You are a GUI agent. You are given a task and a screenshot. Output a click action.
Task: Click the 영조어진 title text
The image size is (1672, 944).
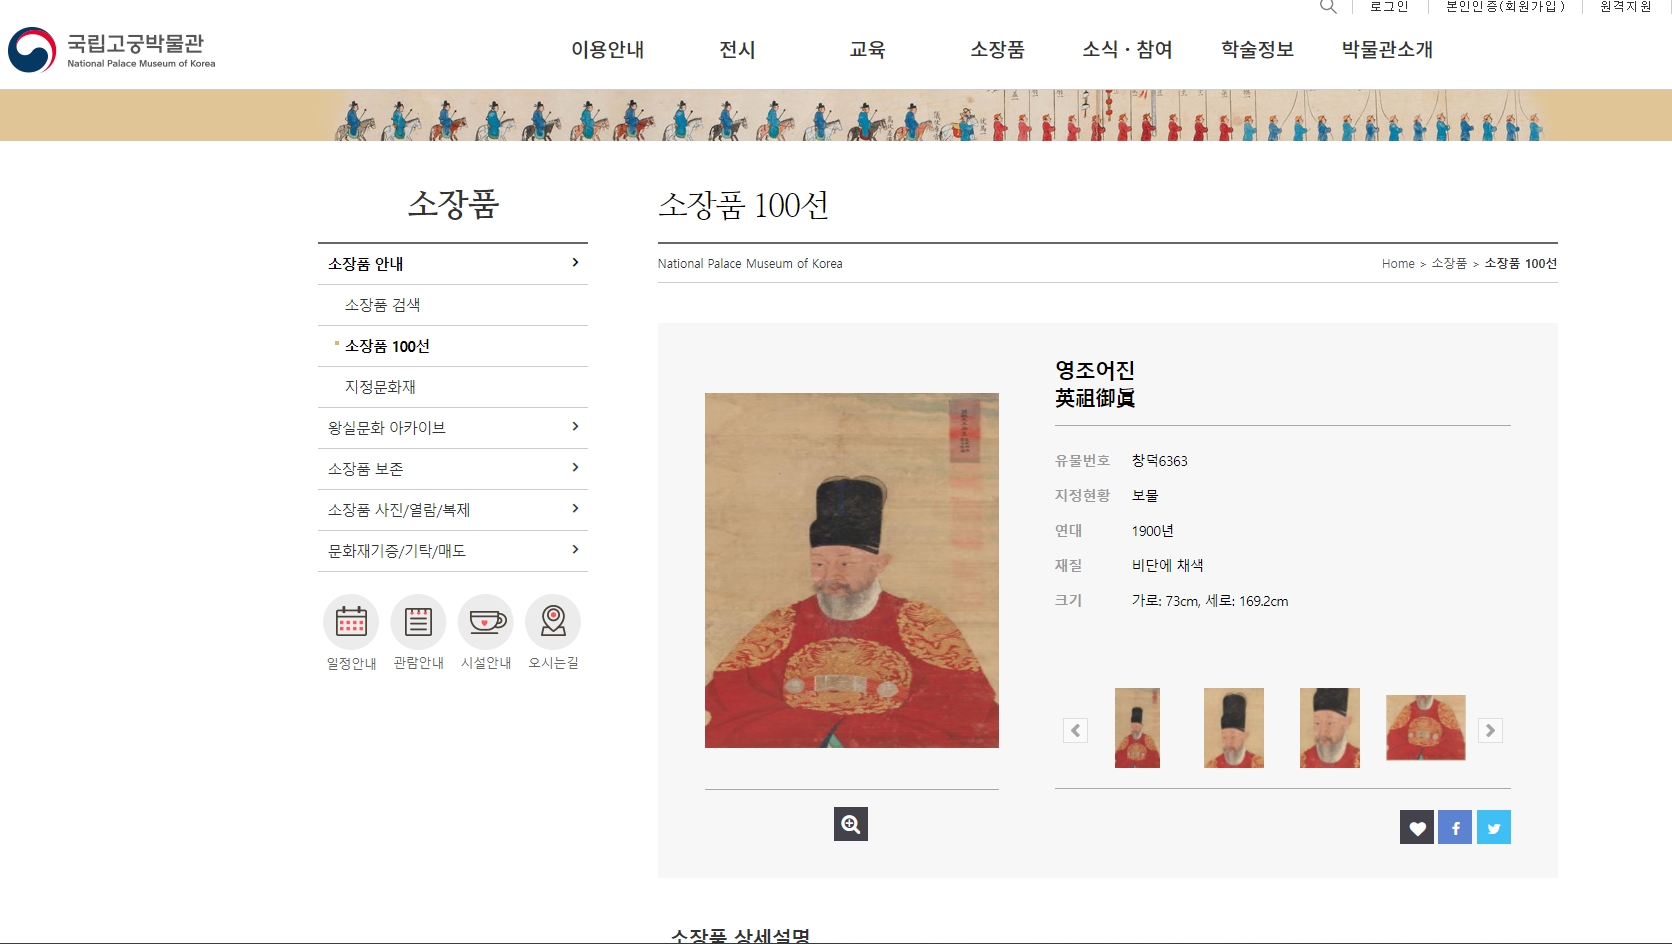(x=1095, y=370)
